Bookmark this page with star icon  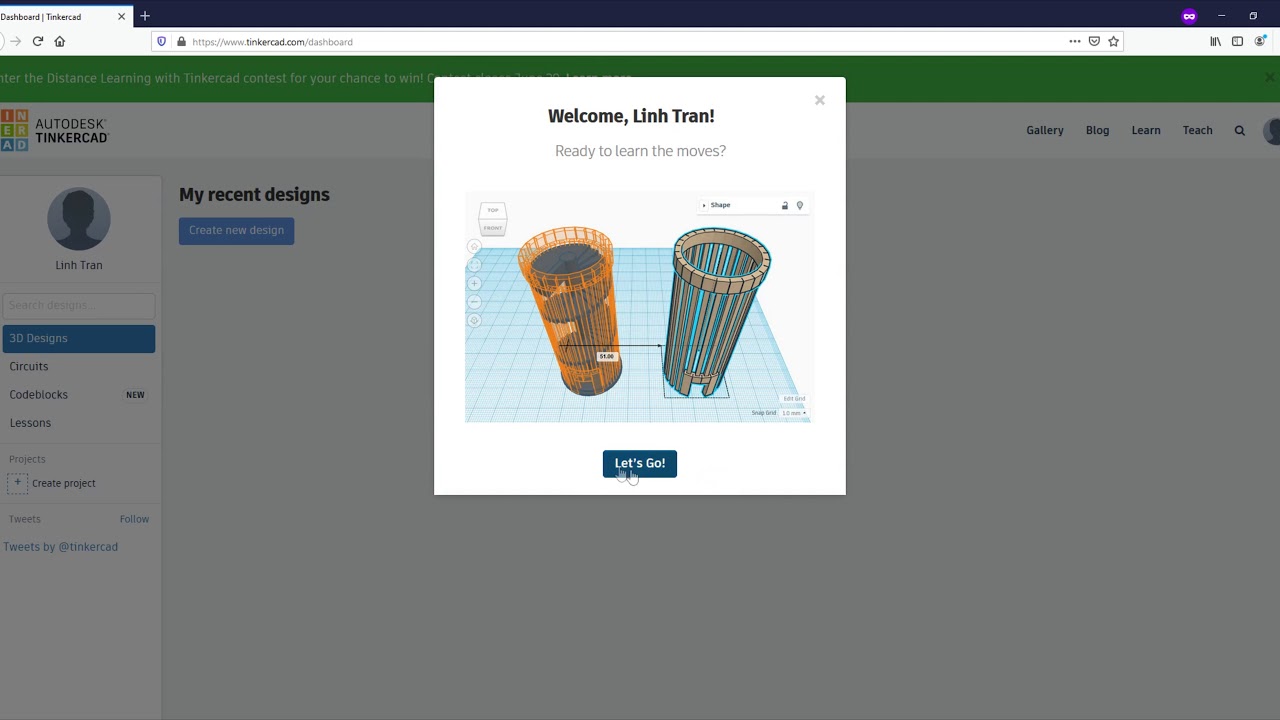(1113, 42)
